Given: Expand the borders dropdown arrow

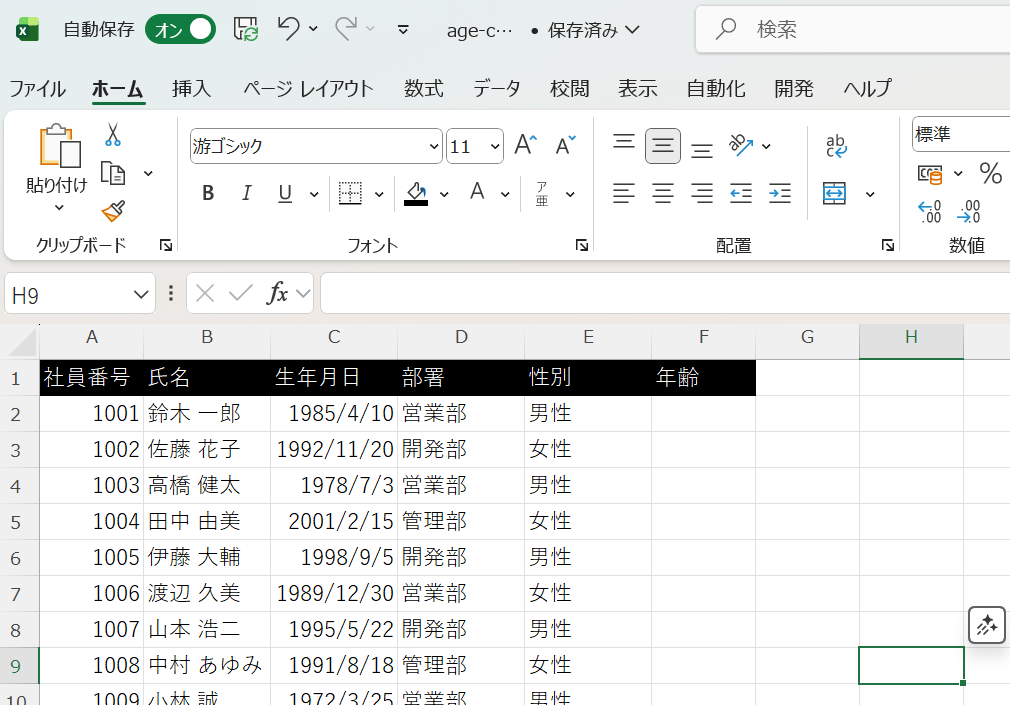Looking at the screenshot, I should coord(379,193).
